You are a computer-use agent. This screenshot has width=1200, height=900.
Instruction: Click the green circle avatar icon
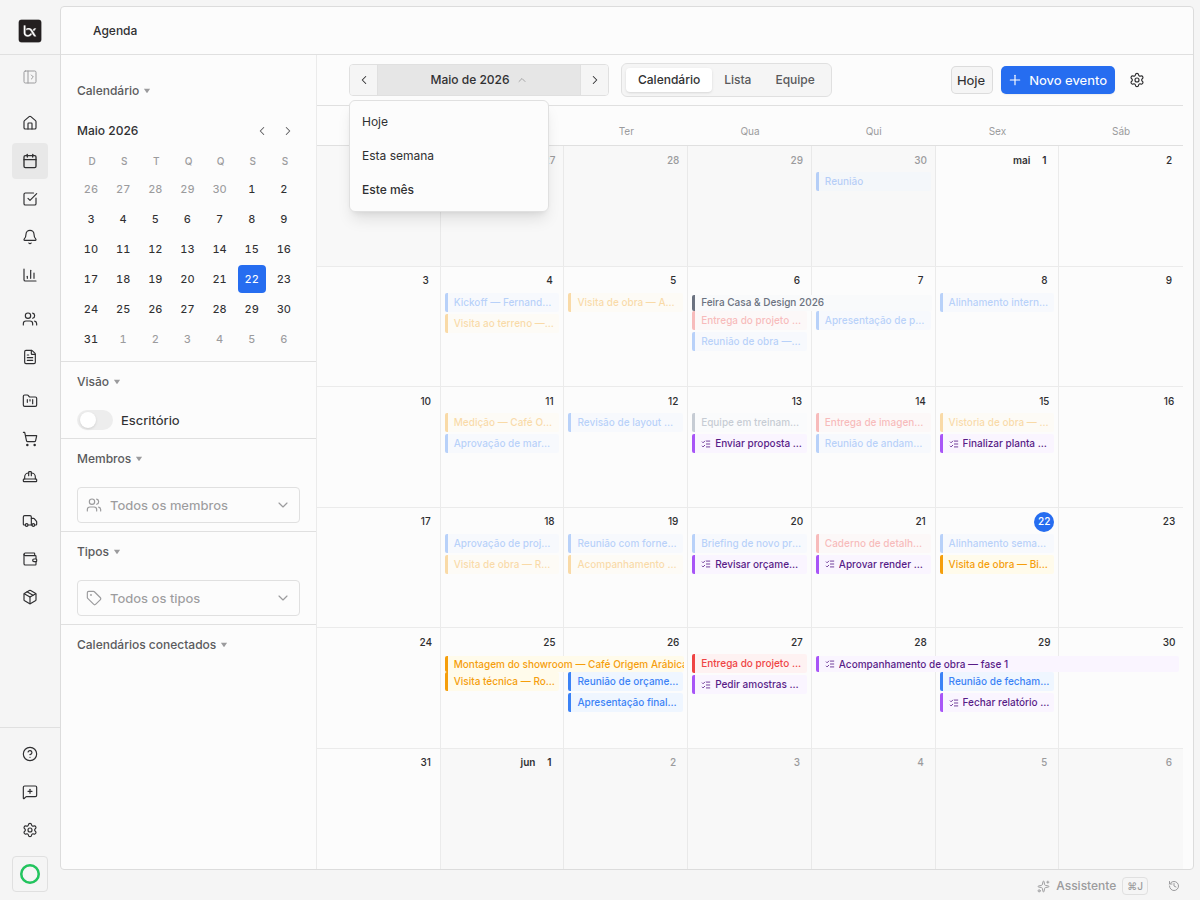30,875
